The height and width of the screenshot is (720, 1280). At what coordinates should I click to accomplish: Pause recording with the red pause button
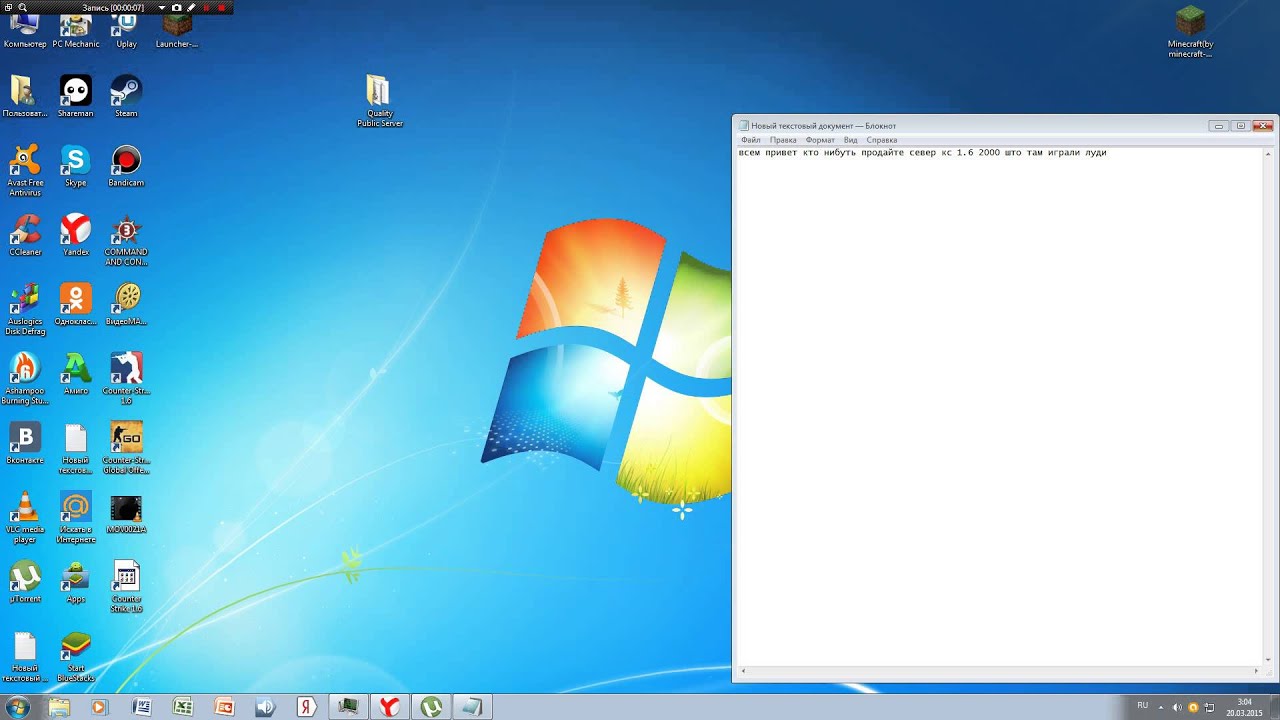pos(207,7)
